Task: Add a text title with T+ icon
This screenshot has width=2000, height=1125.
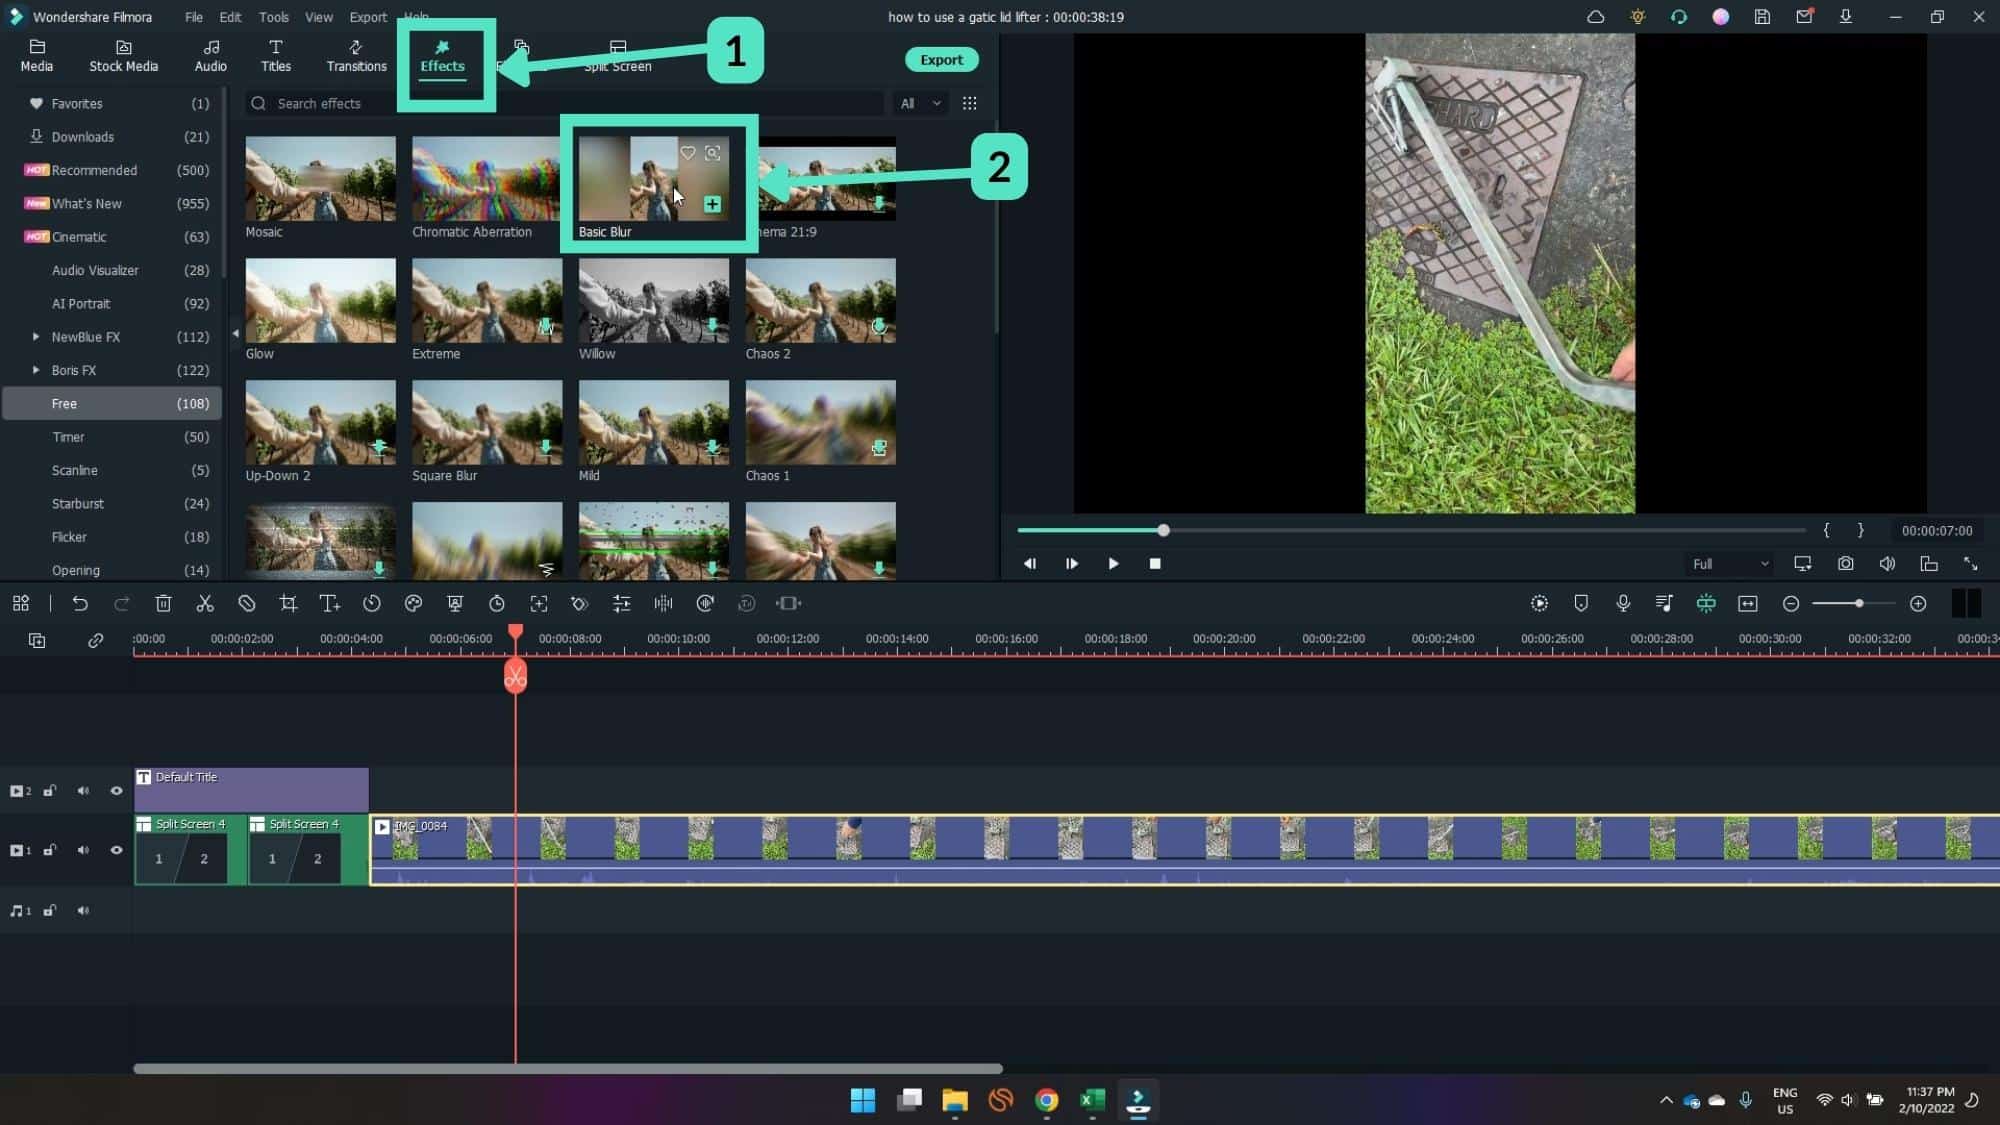Action: pos(329,603)
